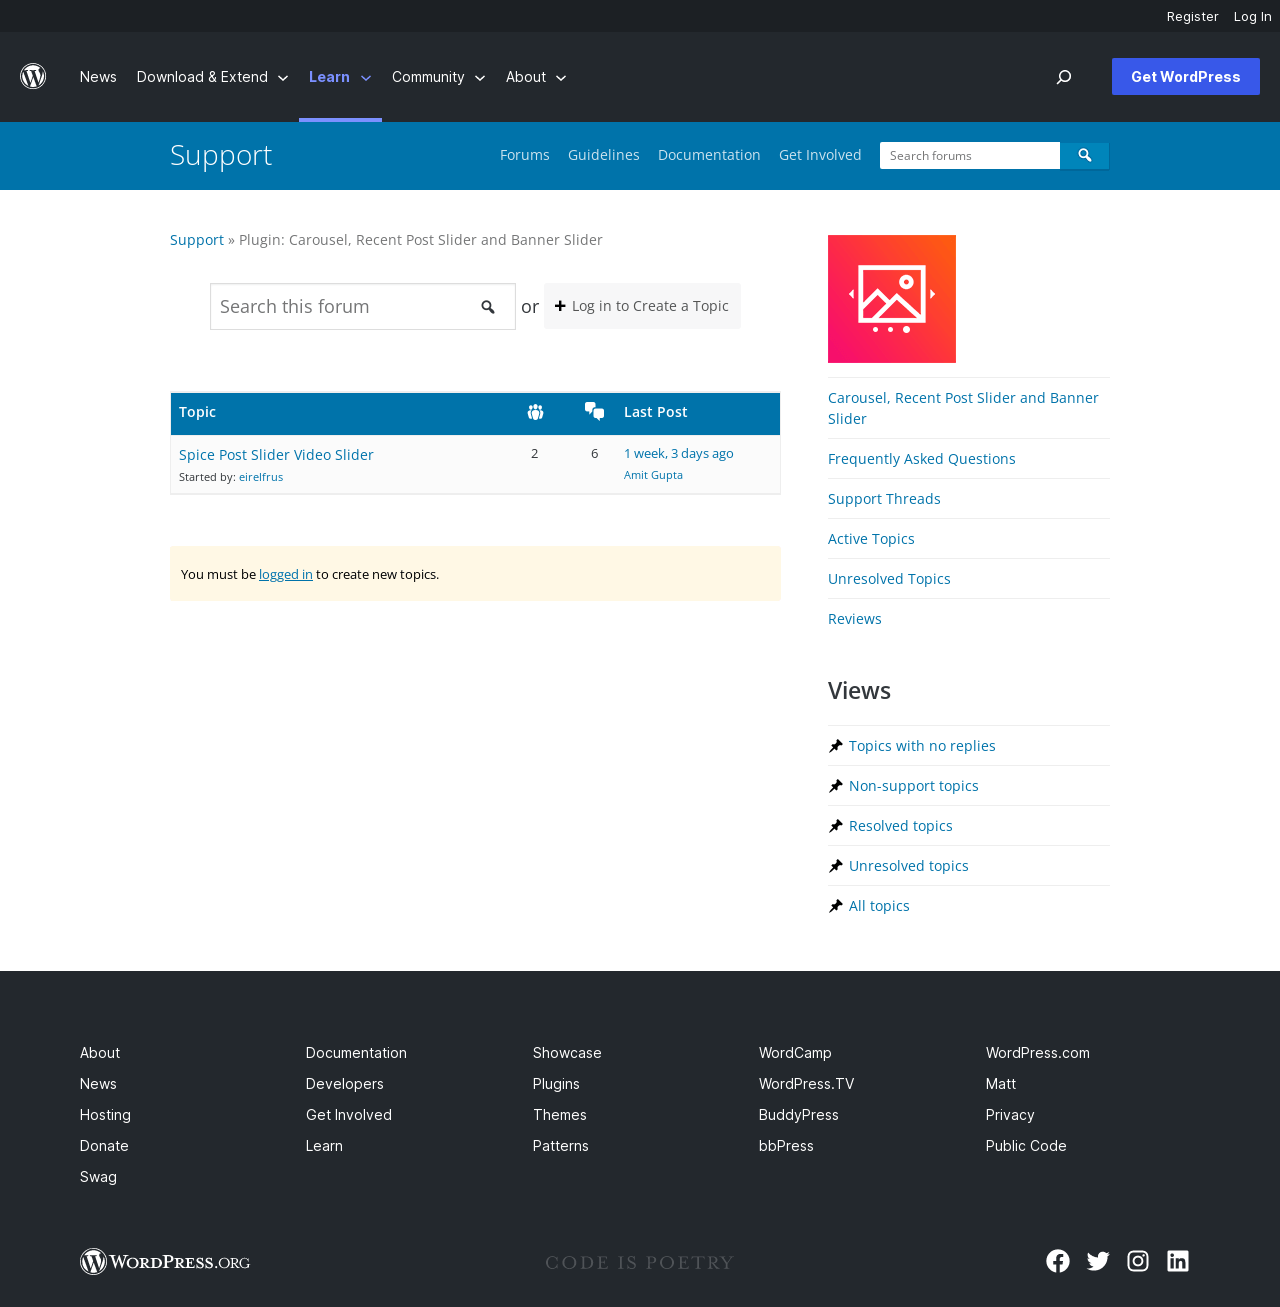Open Guidelines in the Support bar
This screenshot has height=1307, width=1280.
tap(604, 155)
